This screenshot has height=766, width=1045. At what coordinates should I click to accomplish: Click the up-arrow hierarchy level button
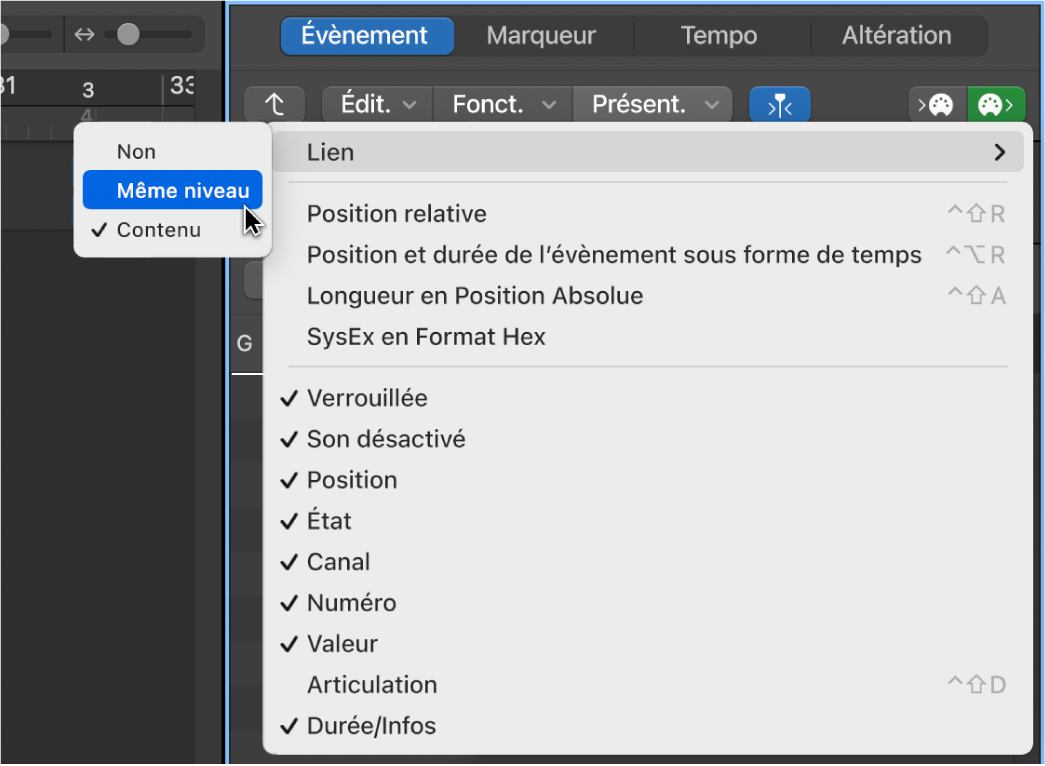coord(276,104)
